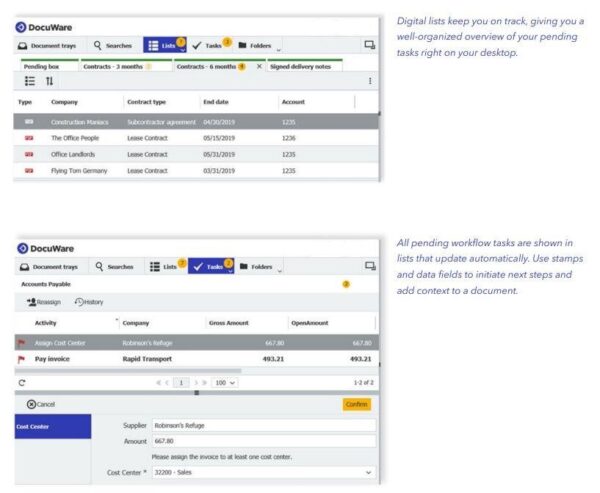
Task: Open Searches tab in upper DocuWare window
Action: 113,46
